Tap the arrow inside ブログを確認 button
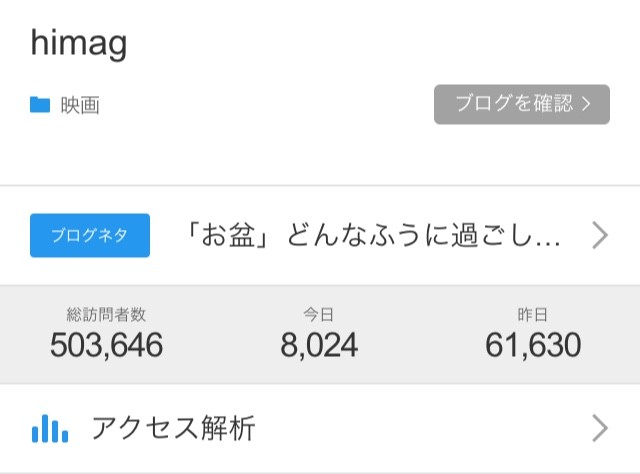Image resolution: width=640 pixels, height=474 pixels. click(587, 104)
